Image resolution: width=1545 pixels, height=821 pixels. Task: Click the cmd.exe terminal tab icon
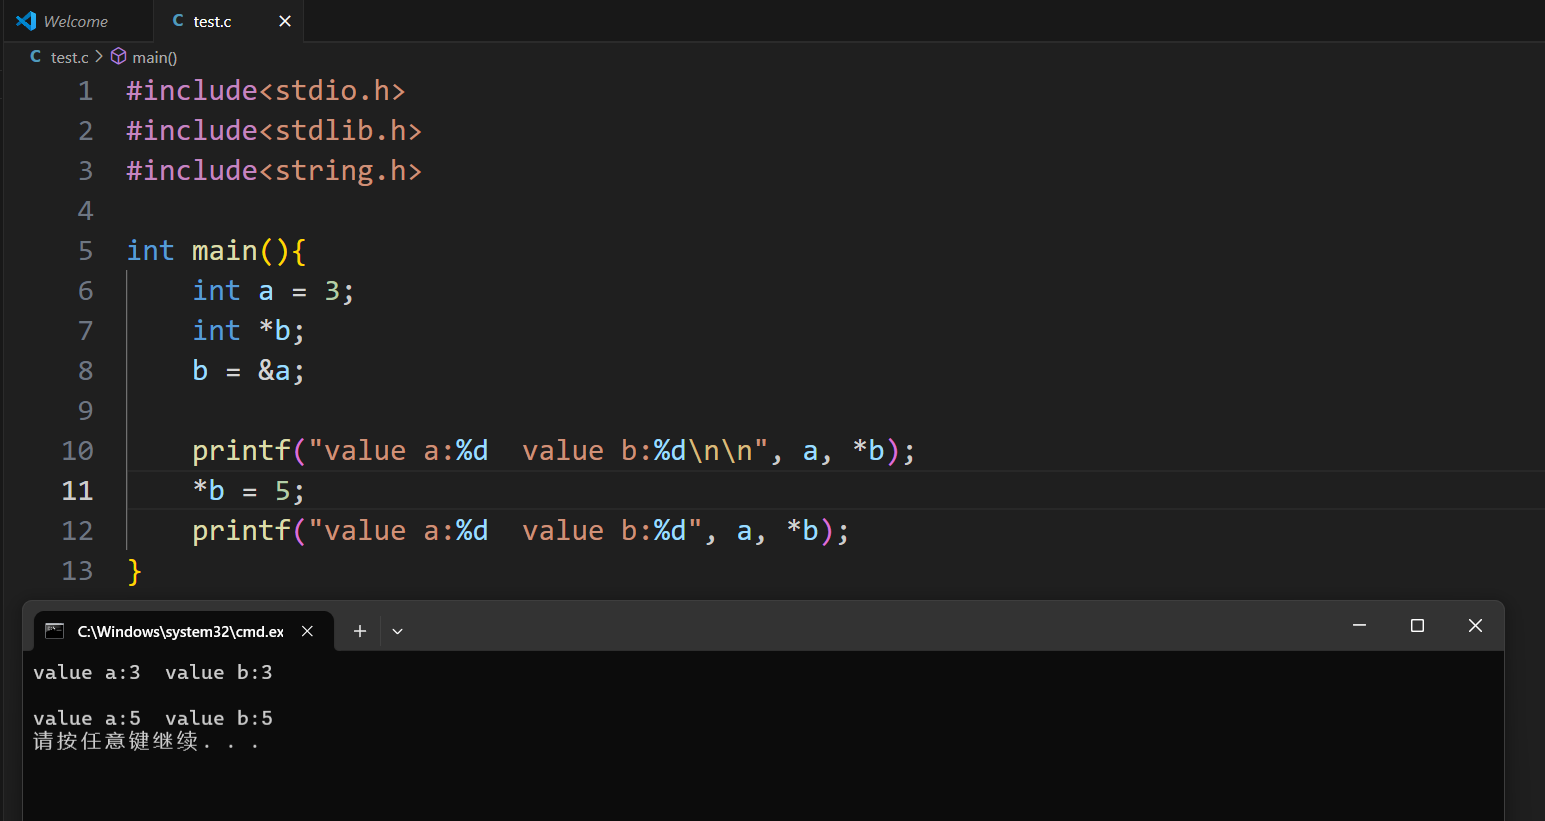[55, 631]
